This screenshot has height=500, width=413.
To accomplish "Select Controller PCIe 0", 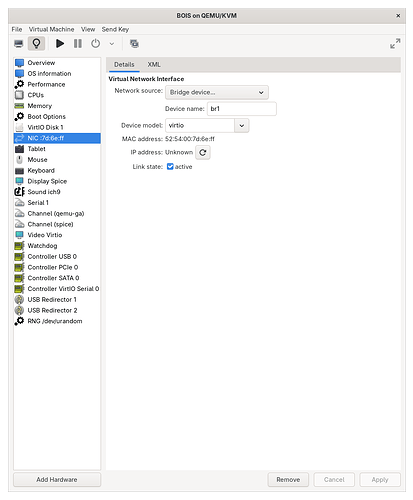I will tap(57, 267).
